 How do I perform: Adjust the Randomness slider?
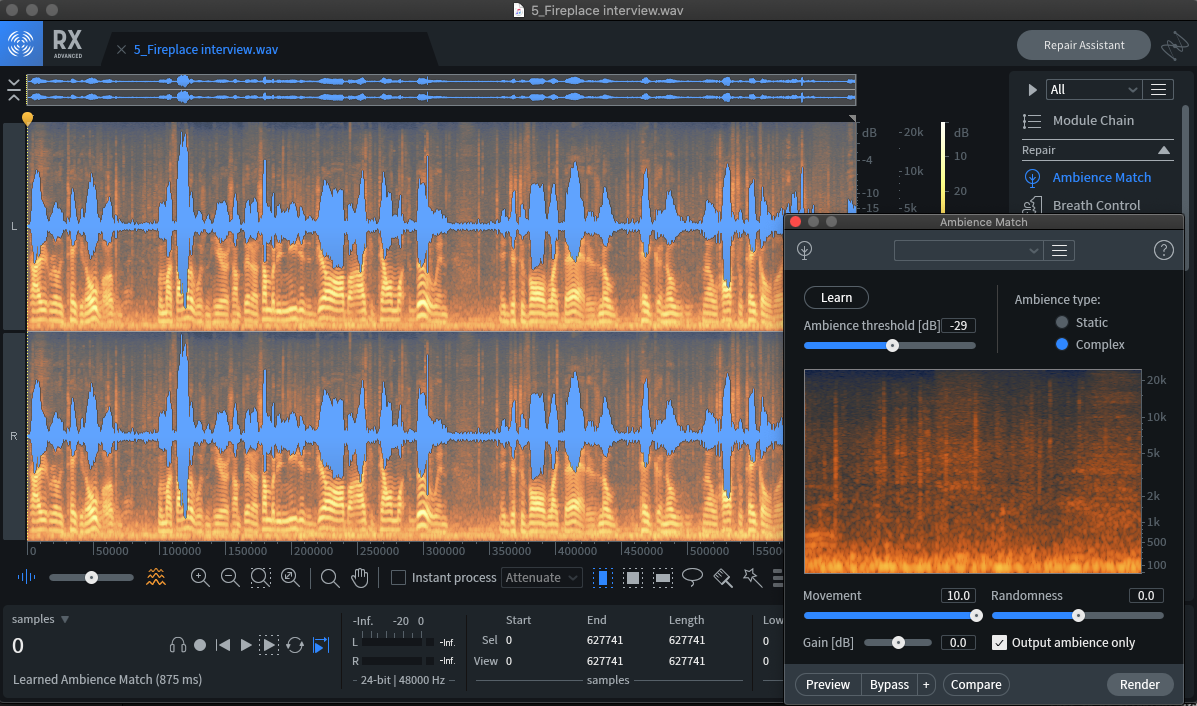pyautogui.click(x=1078, y=615)
